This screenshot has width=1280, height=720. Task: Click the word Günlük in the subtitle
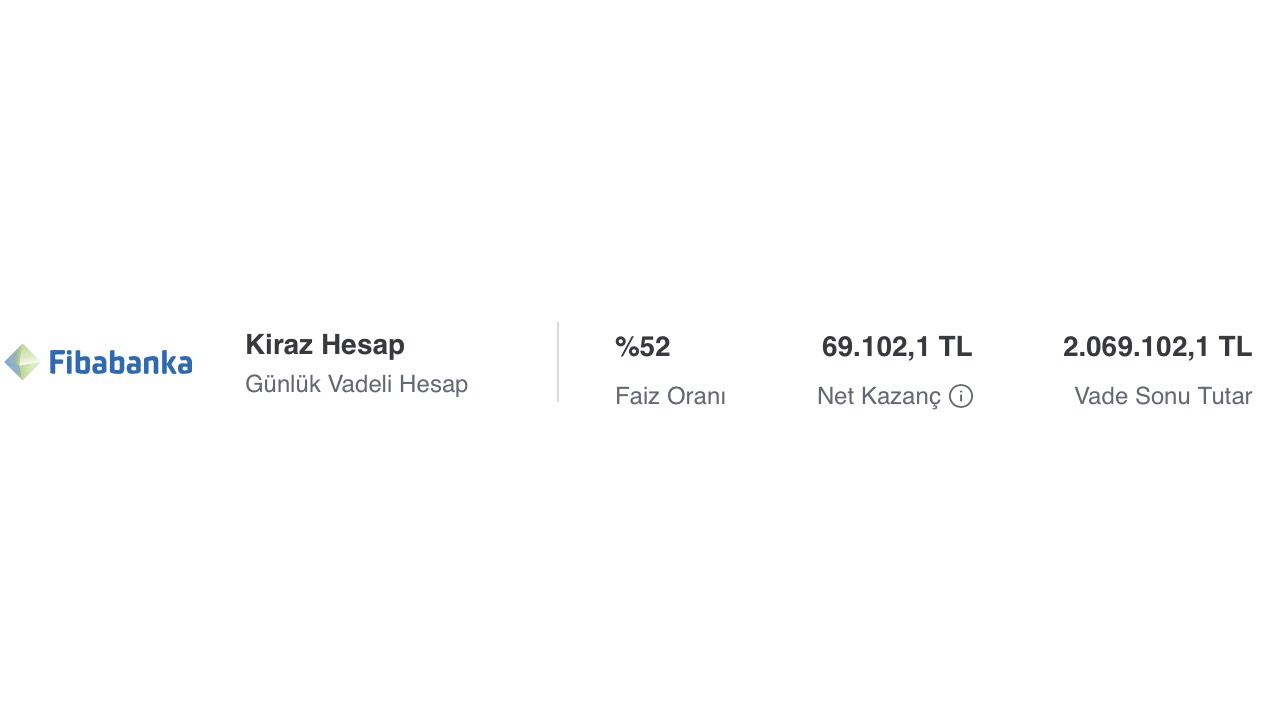tap(283, 384)
